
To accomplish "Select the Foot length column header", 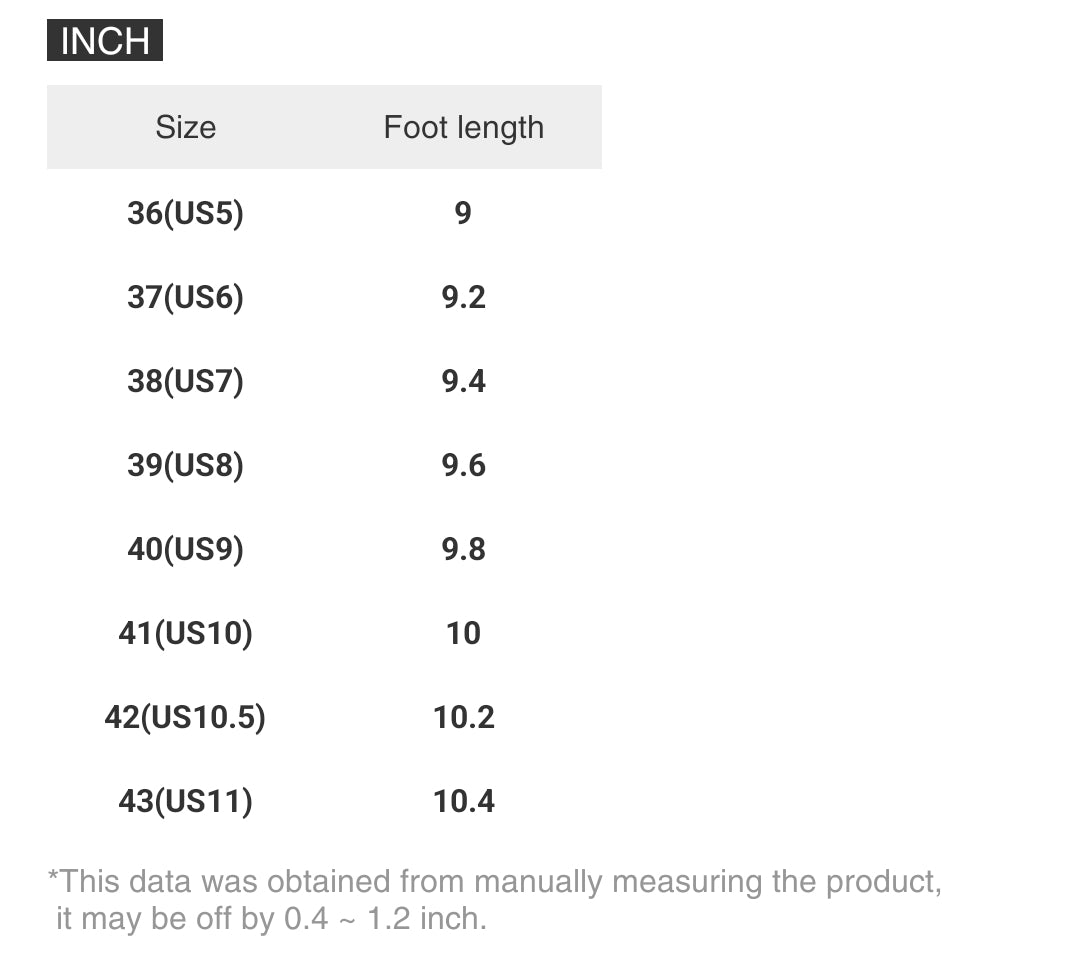I will 463,127.
